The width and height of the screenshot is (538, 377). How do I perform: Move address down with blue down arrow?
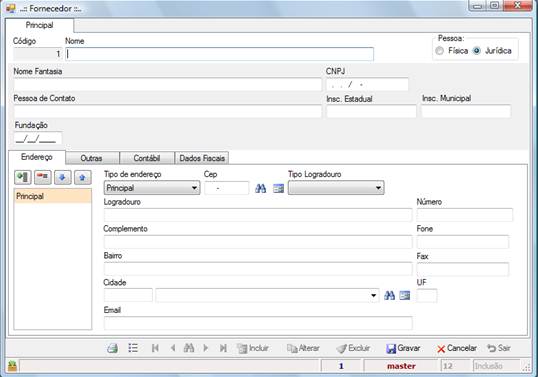tap(62, 177)
